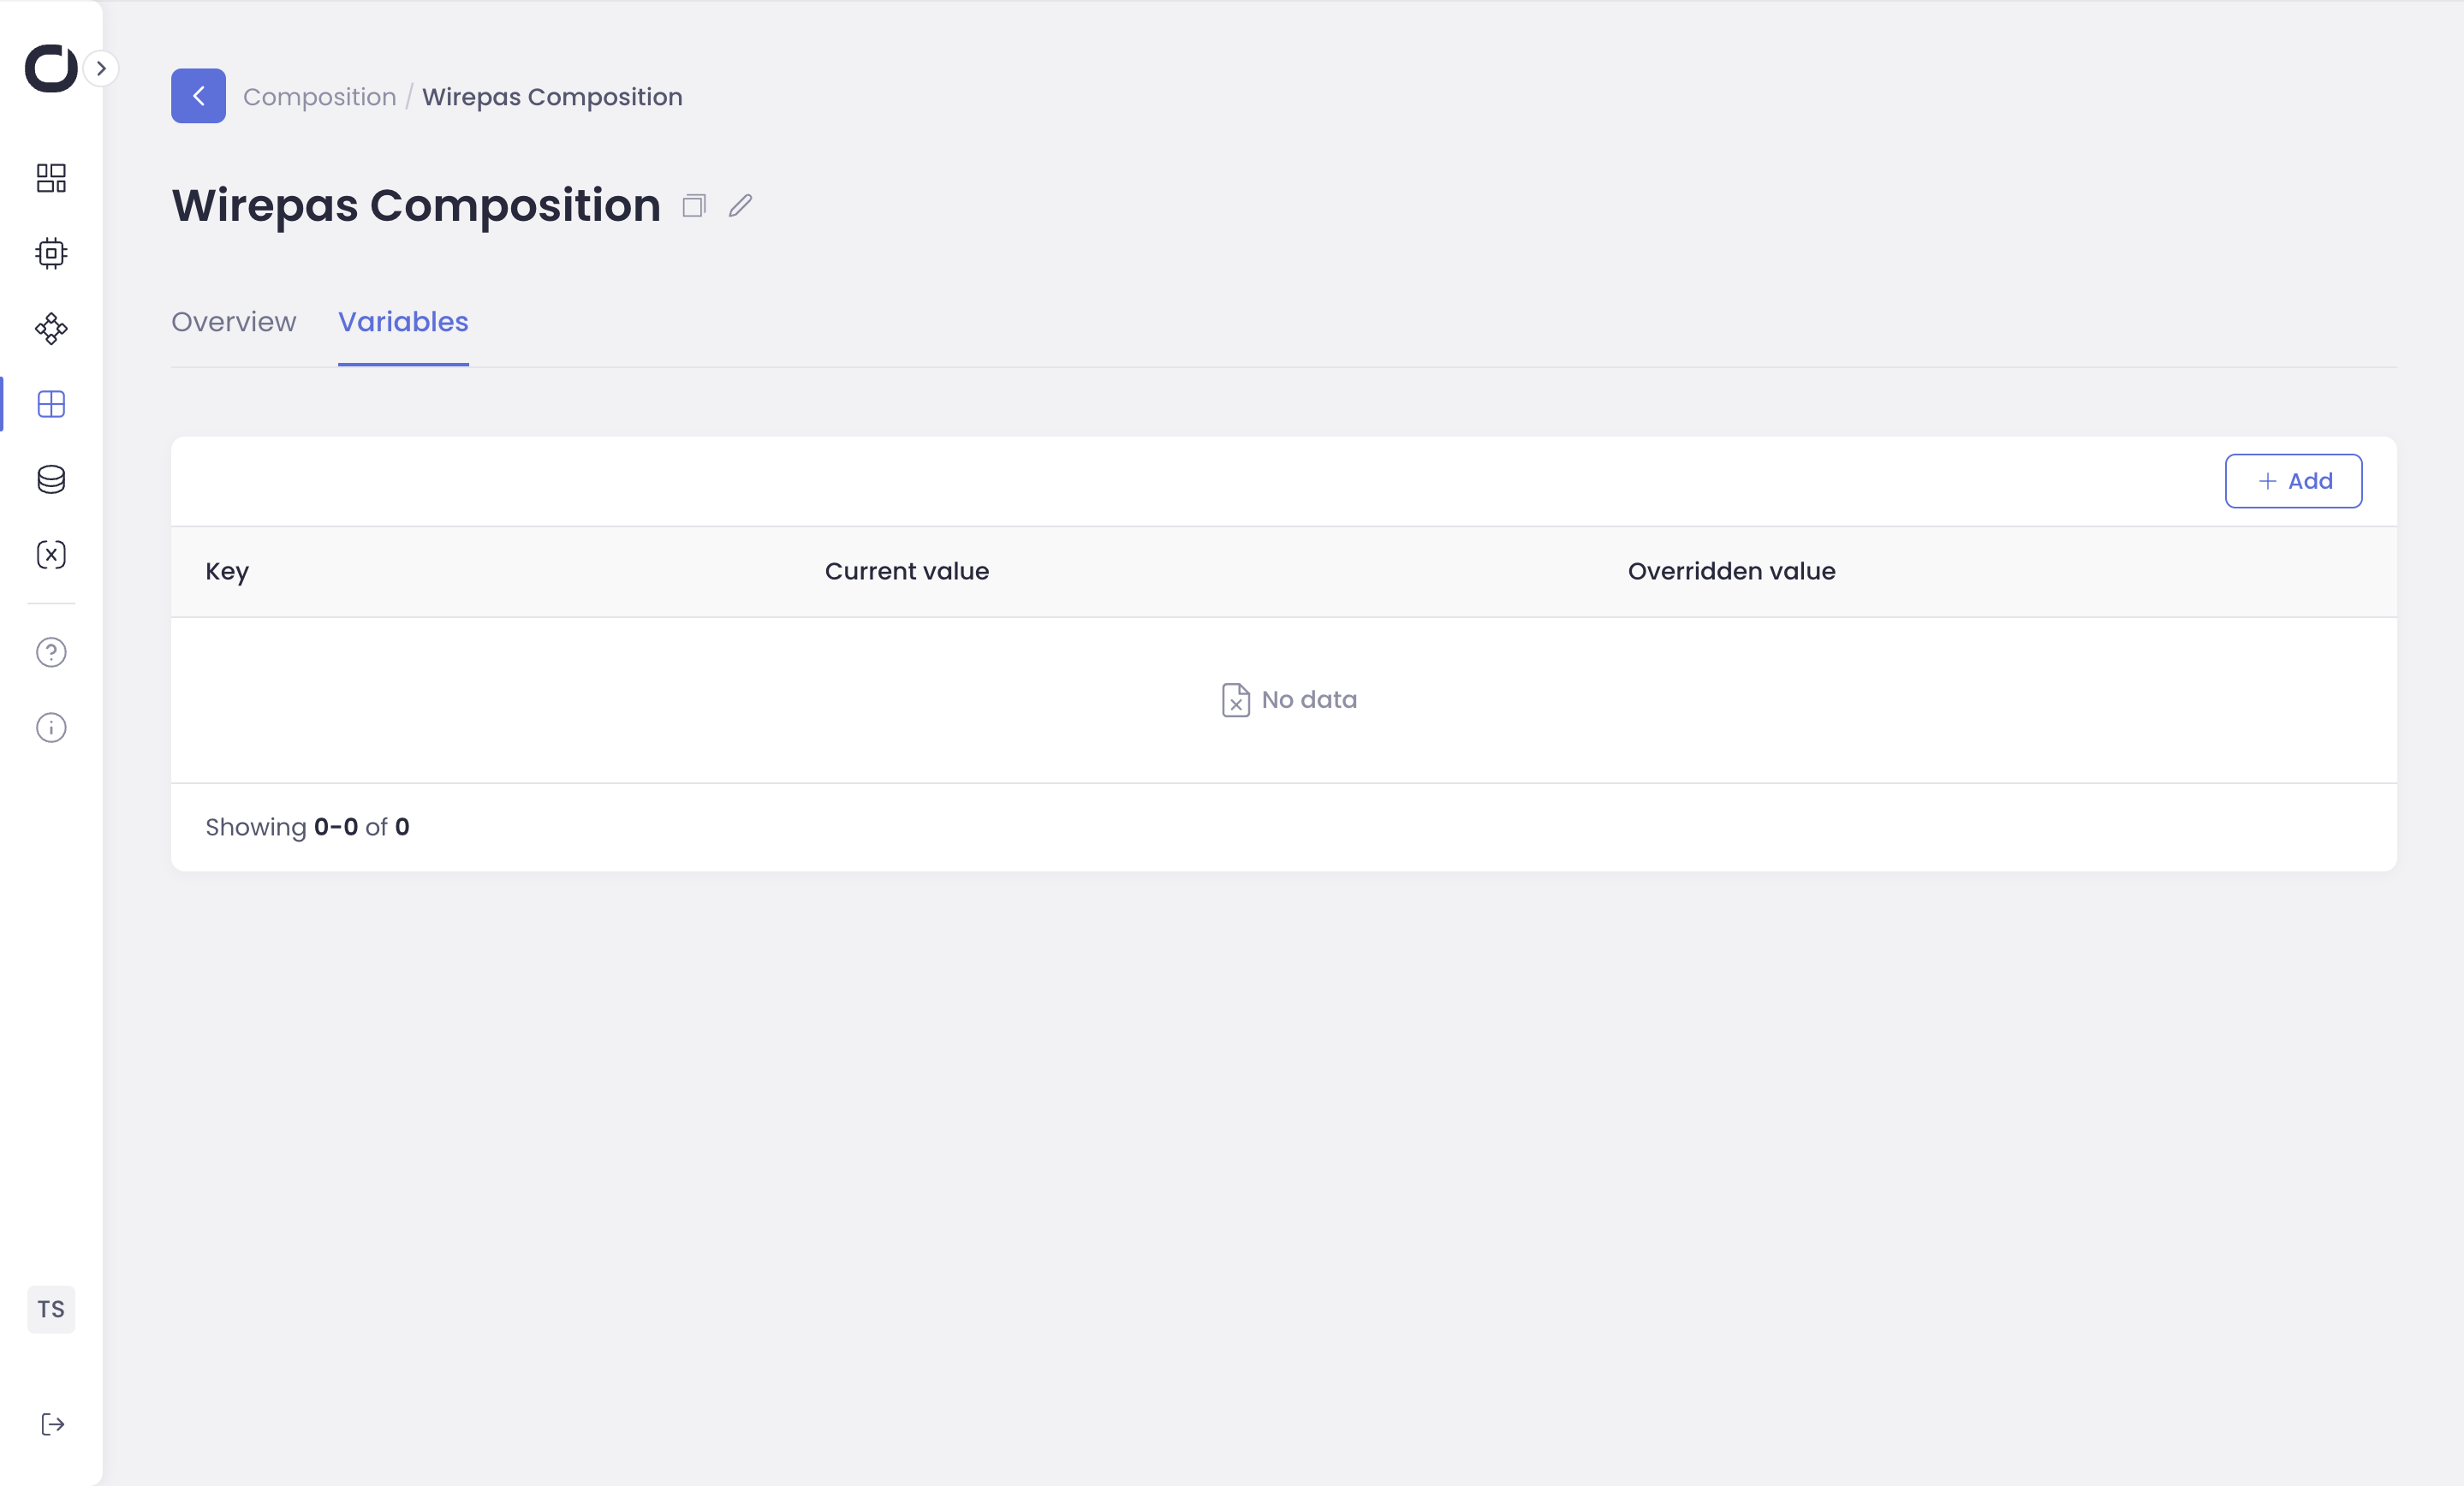Screen dimensions: 2464x1486
Task: Open the devices chip icon in sidebar
Action: (51, 253)
